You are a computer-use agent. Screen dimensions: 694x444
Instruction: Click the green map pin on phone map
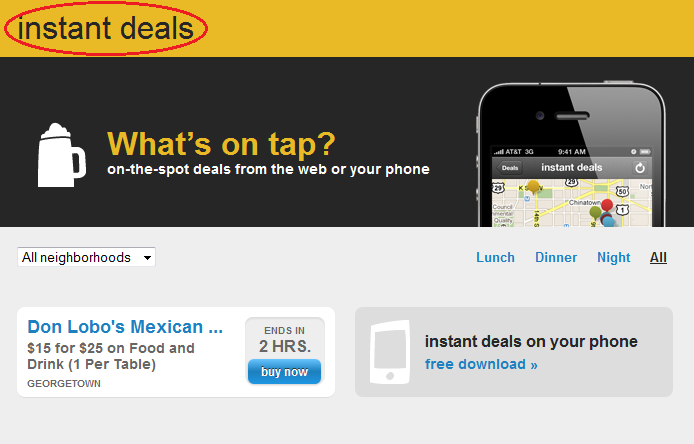click(596, 213)
